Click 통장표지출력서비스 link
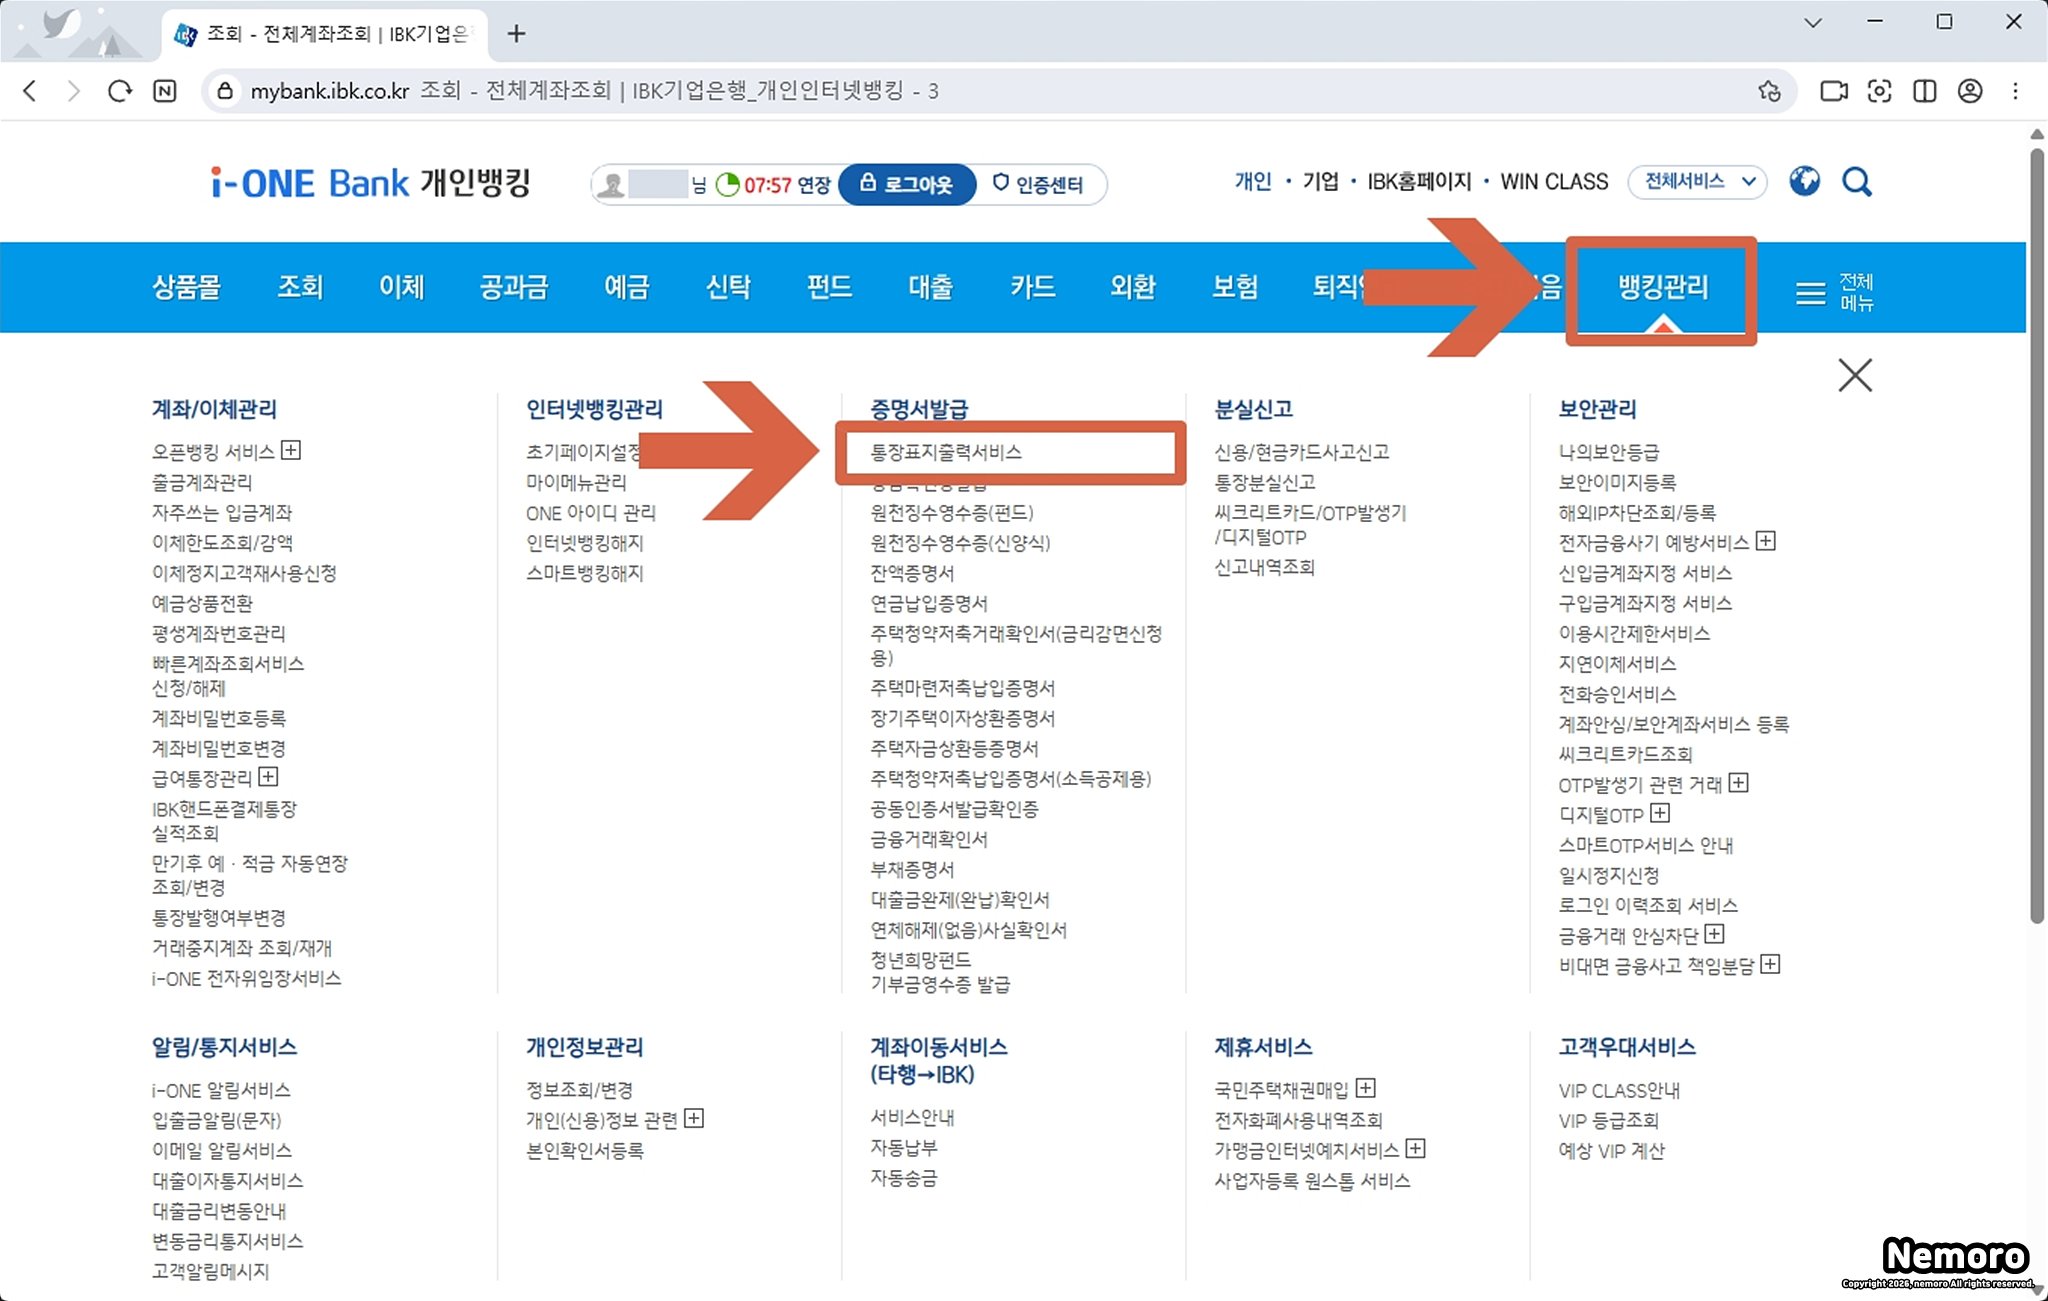 946,452
